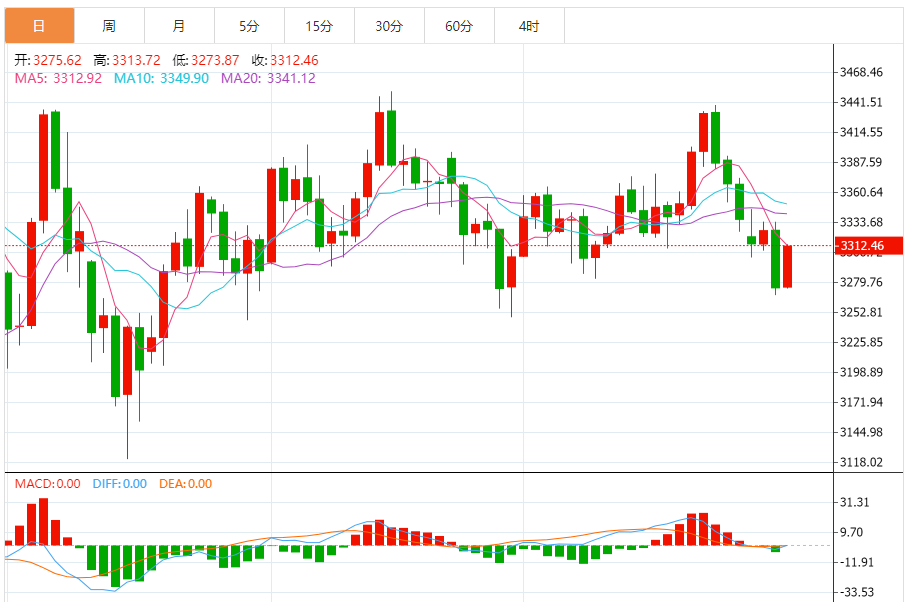Click the 3468.46 price axis label
The height and width of the screenshot is (602, 908).
pyautogui.click(x=861, y=72)
